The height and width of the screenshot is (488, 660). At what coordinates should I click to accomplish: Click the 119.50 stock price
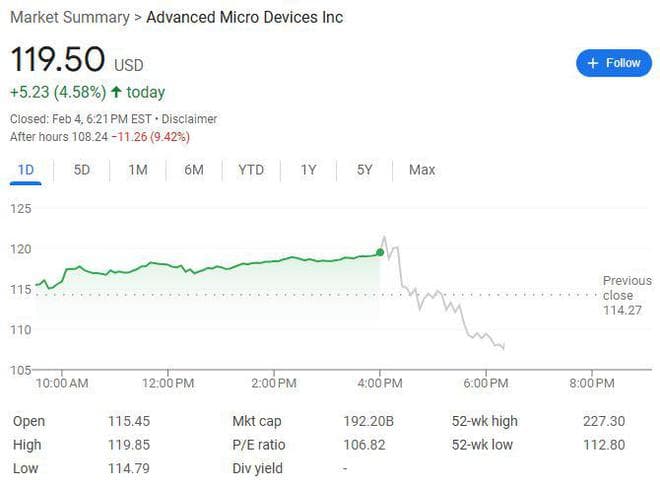57,59
